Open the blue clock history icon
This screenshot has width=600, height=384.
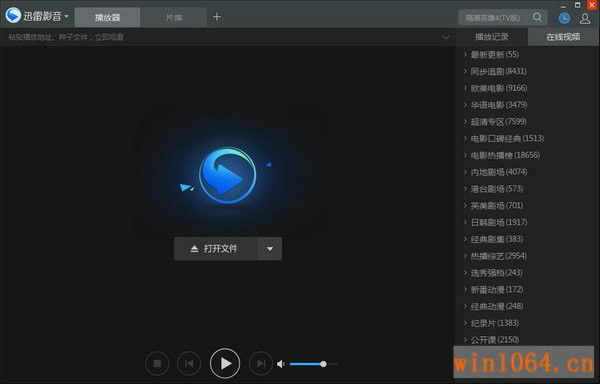pyautogui.click(x=564, y=18)
